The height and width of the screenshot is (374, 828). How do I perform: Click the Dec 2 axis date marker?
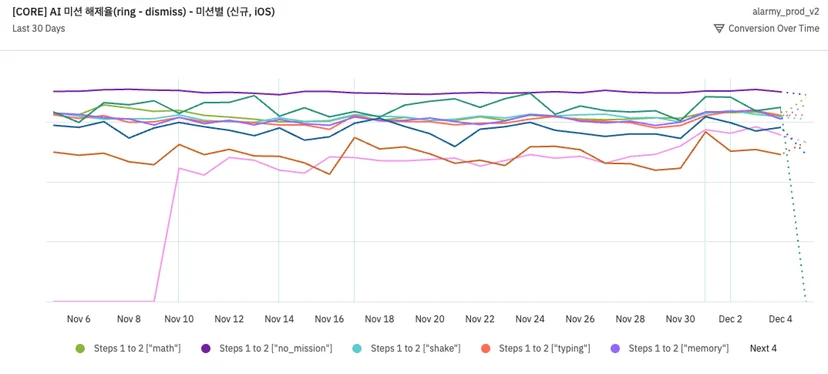pyautogui.click(x=731, y=319)
